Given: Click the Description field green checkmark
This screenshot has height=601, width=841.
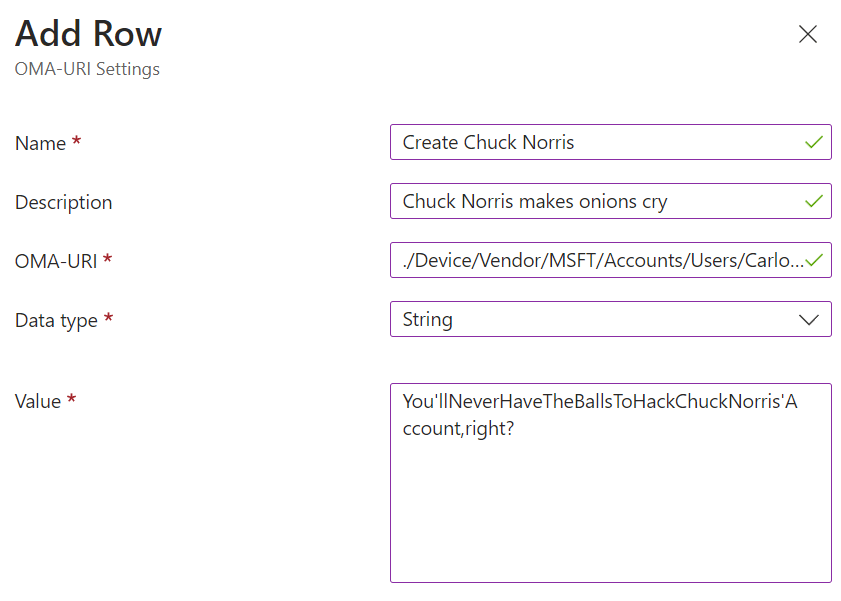Looking at the screenshot, I should pos(815,201).
